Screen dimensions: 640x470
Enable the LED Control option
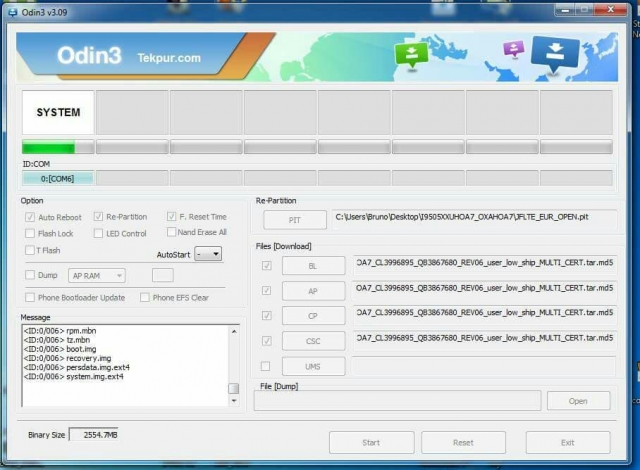[98, 233]
